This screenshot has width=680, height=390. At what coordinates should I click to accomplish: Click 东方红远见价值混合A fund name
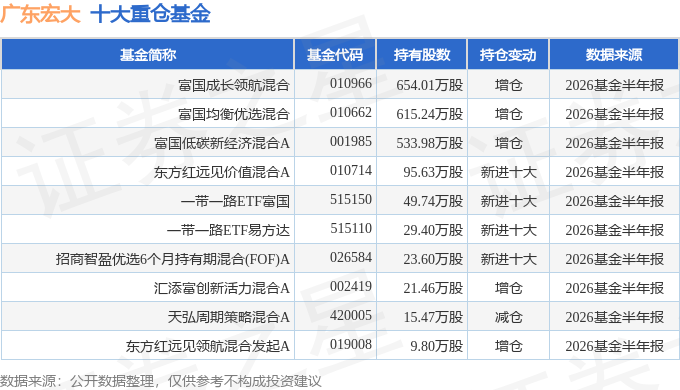pos(222,172)
